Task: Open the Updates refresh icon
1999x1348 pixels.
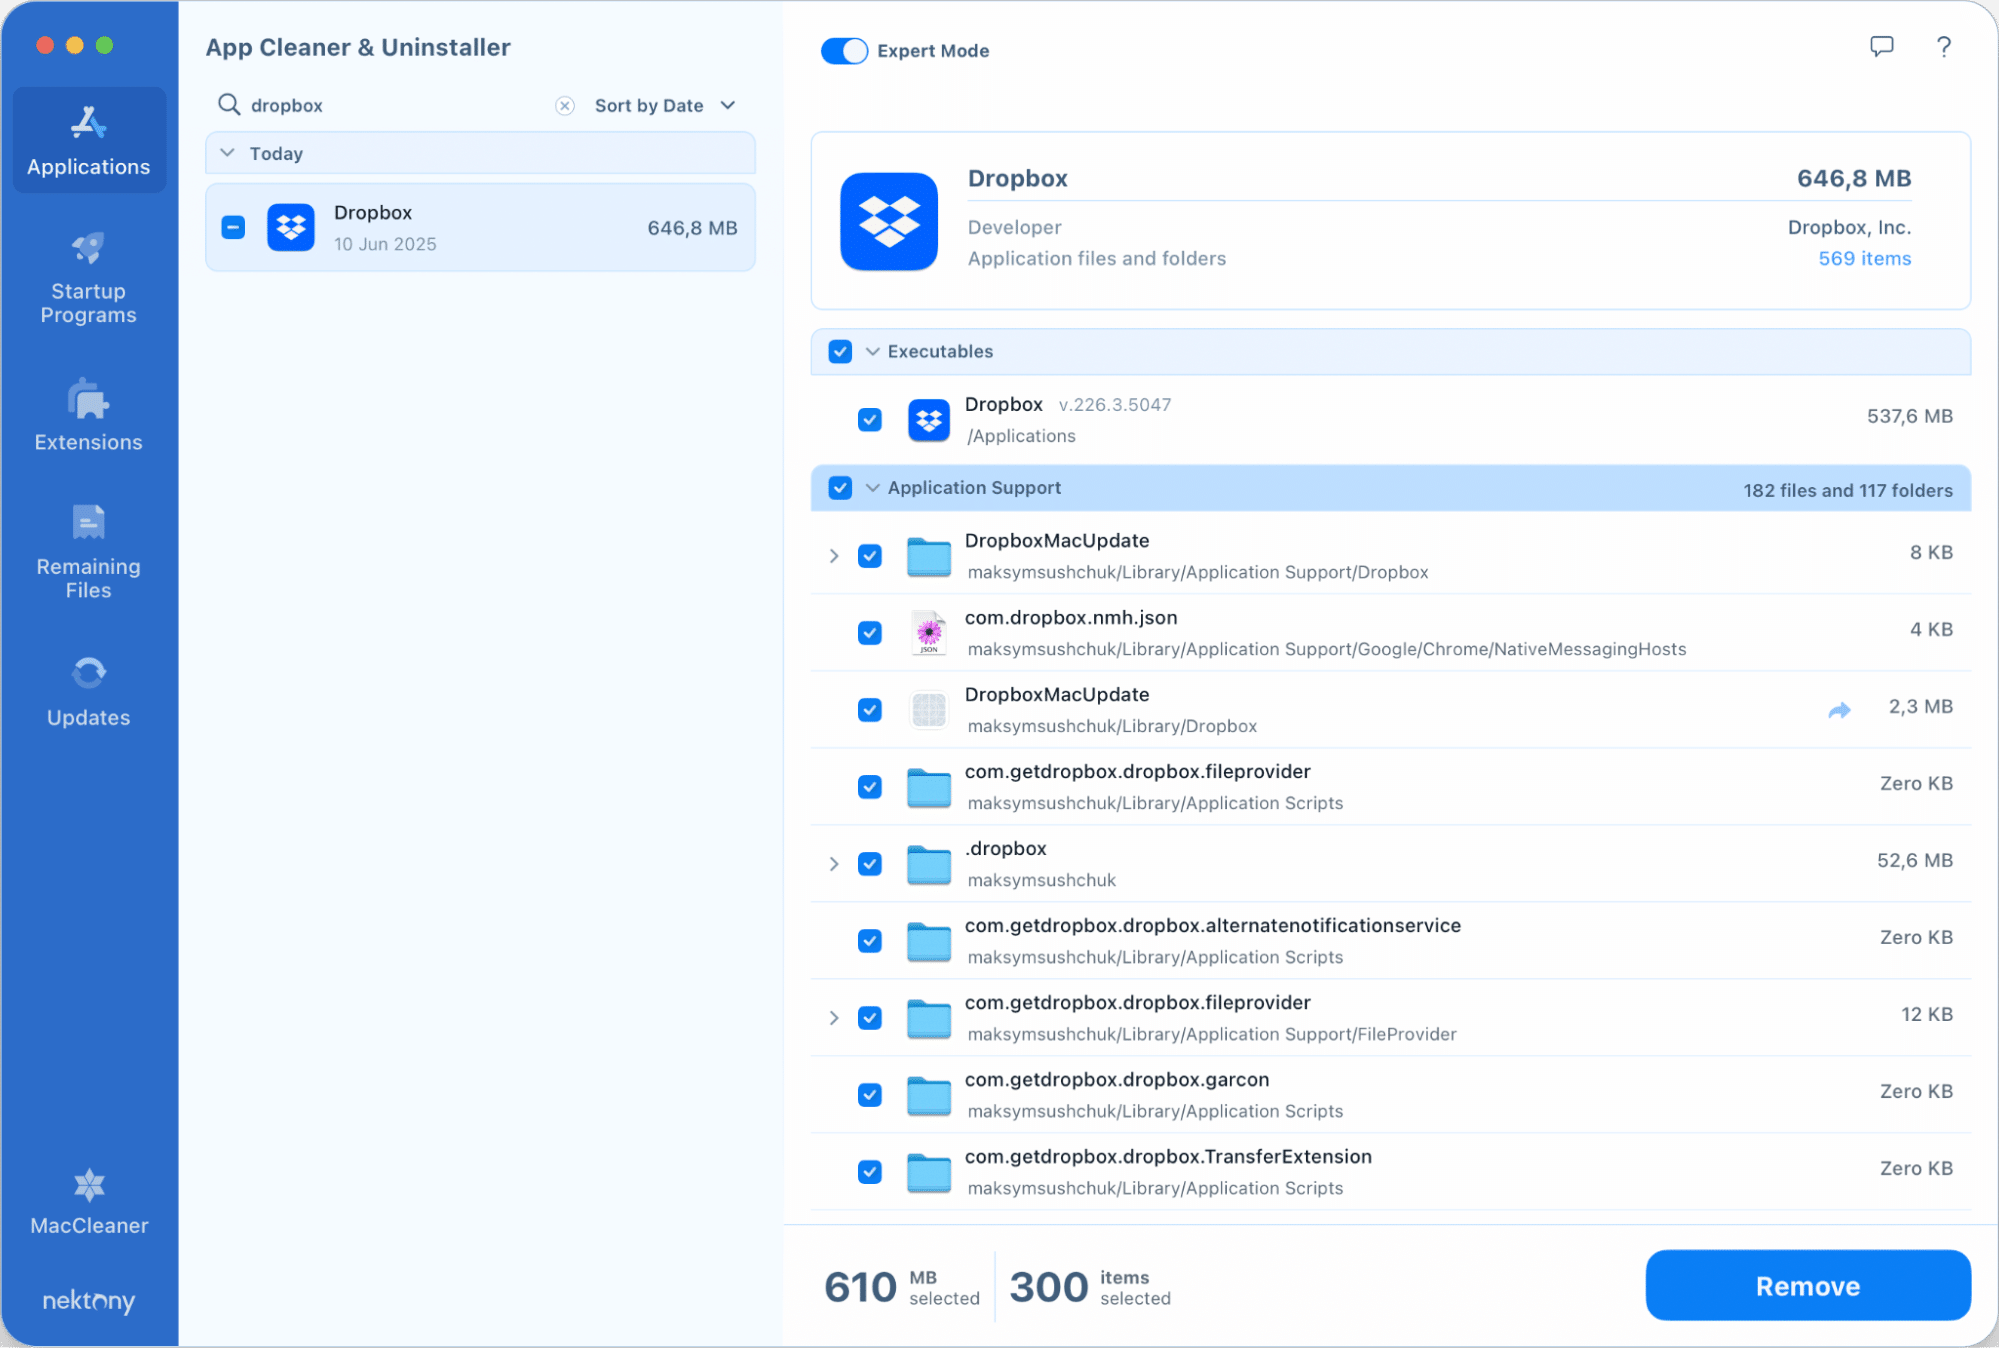Action: 88,673
